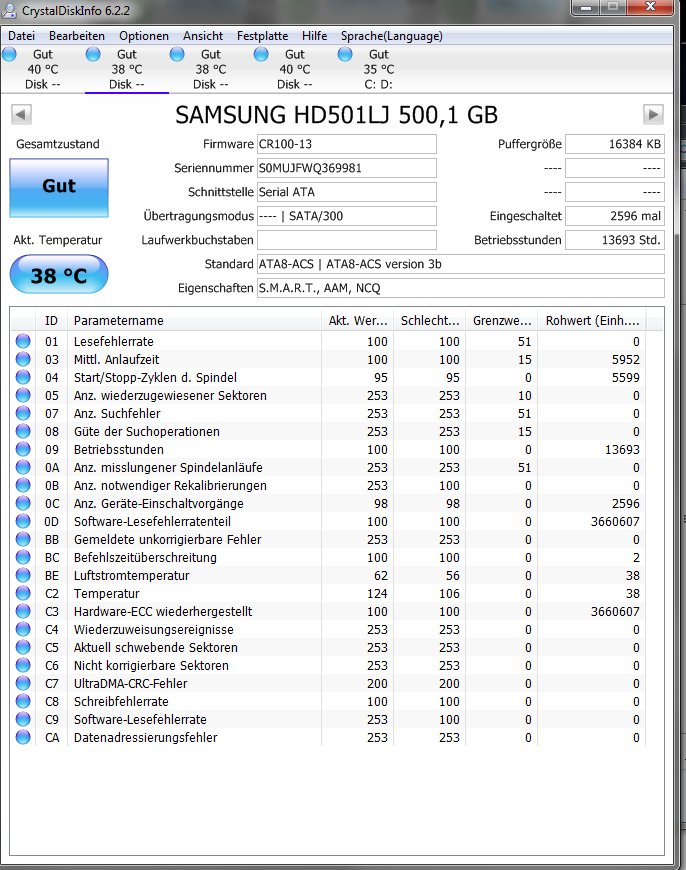The image size is (686, 870).
Task: Click the serial number field S0MUJFWQ369981
Action: click(347, 168)
